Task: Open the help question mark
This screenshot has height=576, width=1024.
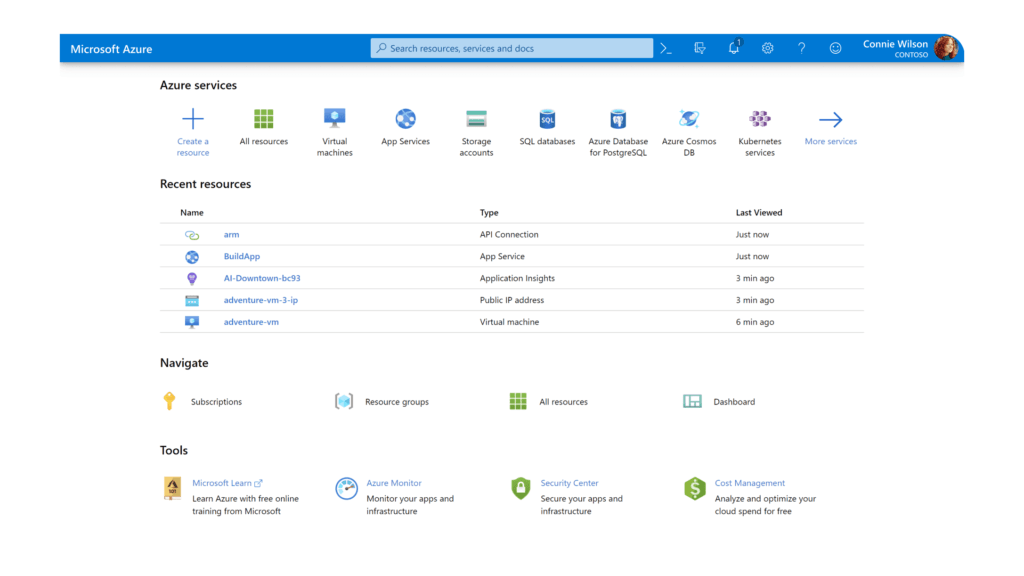Action: coord(801,48)
